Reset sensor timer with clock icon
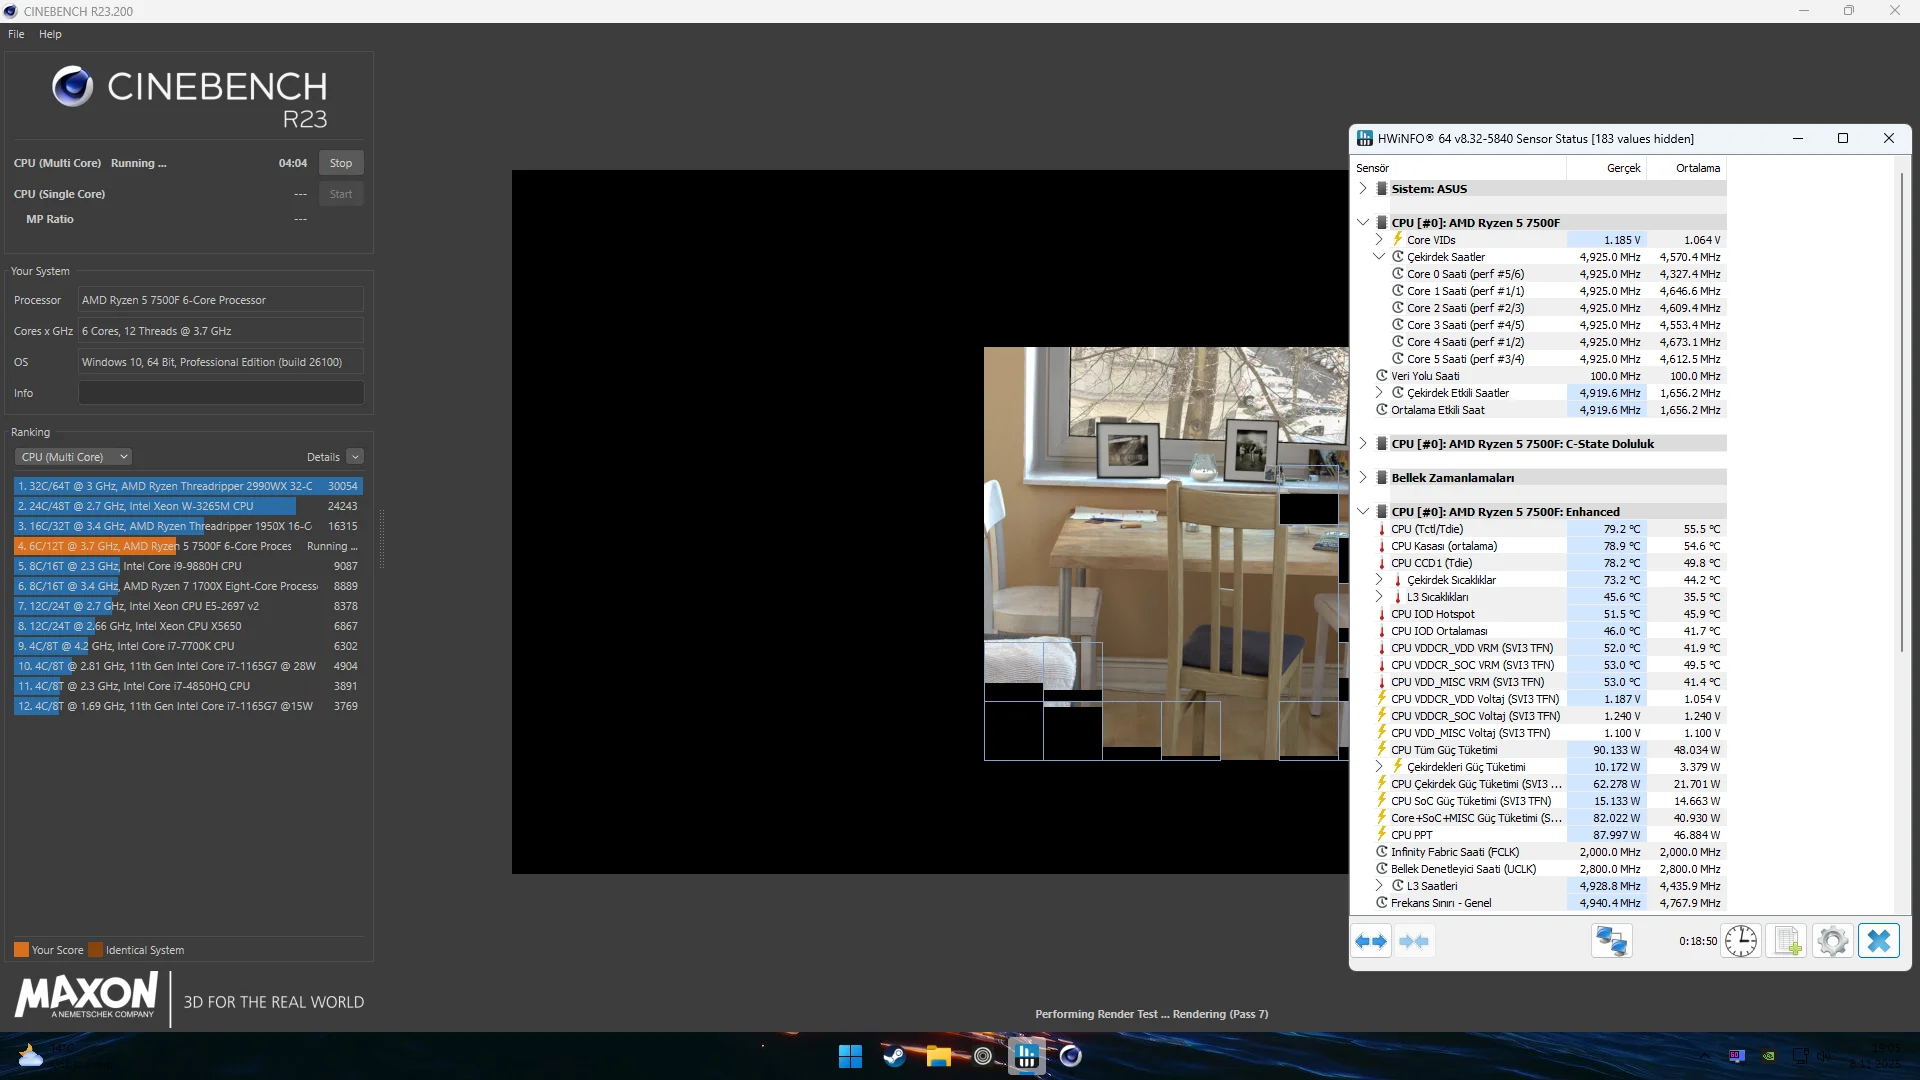The width and height of the screenshot is (1920, 1080). pyautogui.click(x=1740, y=941)
